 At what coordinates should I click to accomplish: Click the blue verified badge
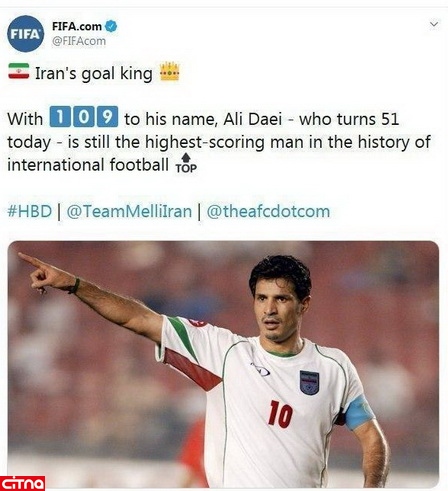coord(111,26)
